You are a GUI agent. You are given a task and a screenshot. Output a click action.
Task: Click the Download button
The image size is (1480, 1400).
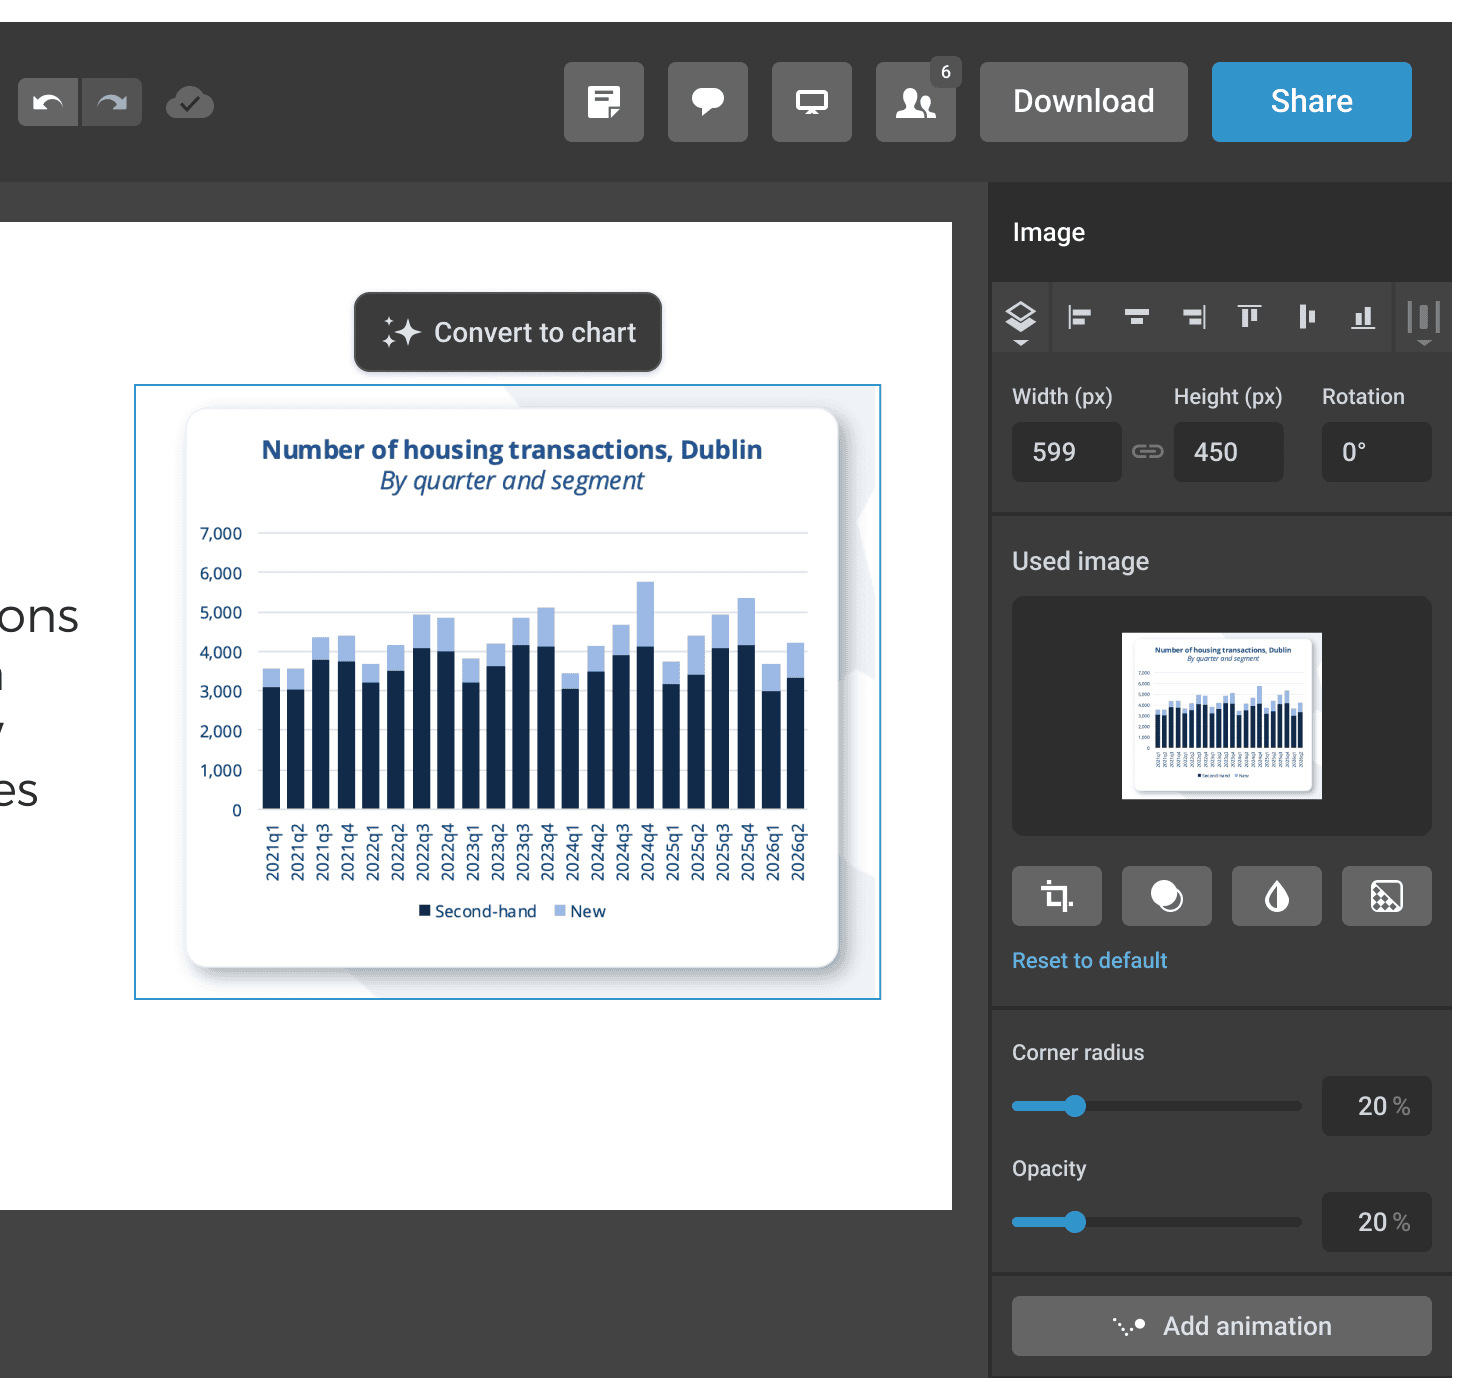[x=1084, y=102]
